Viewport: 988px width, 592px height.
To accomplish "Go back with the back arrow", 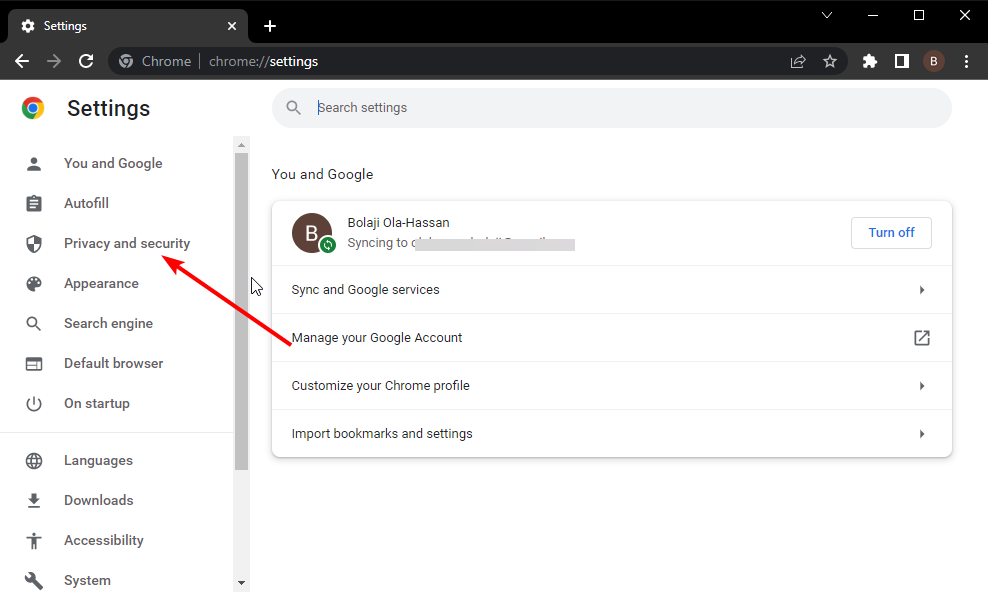I will pos(22,61).
